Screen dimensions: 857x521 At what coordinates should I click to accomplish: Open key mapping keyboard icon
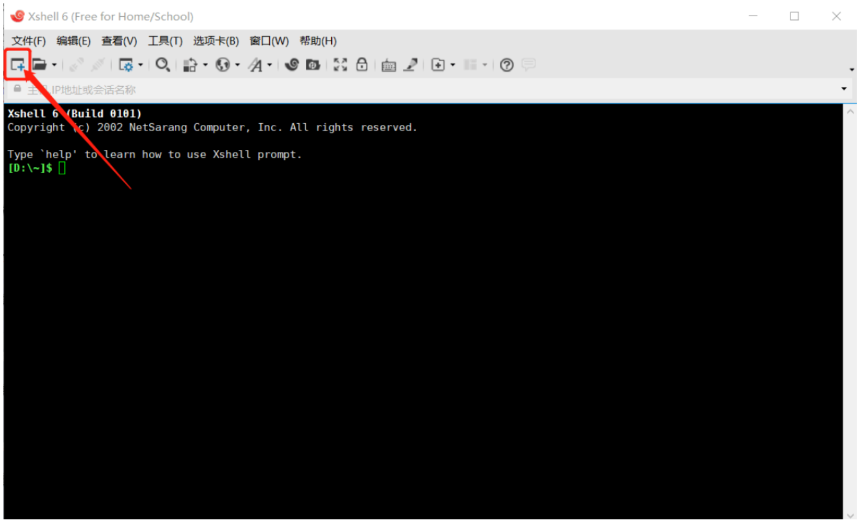tap(389, 66)
